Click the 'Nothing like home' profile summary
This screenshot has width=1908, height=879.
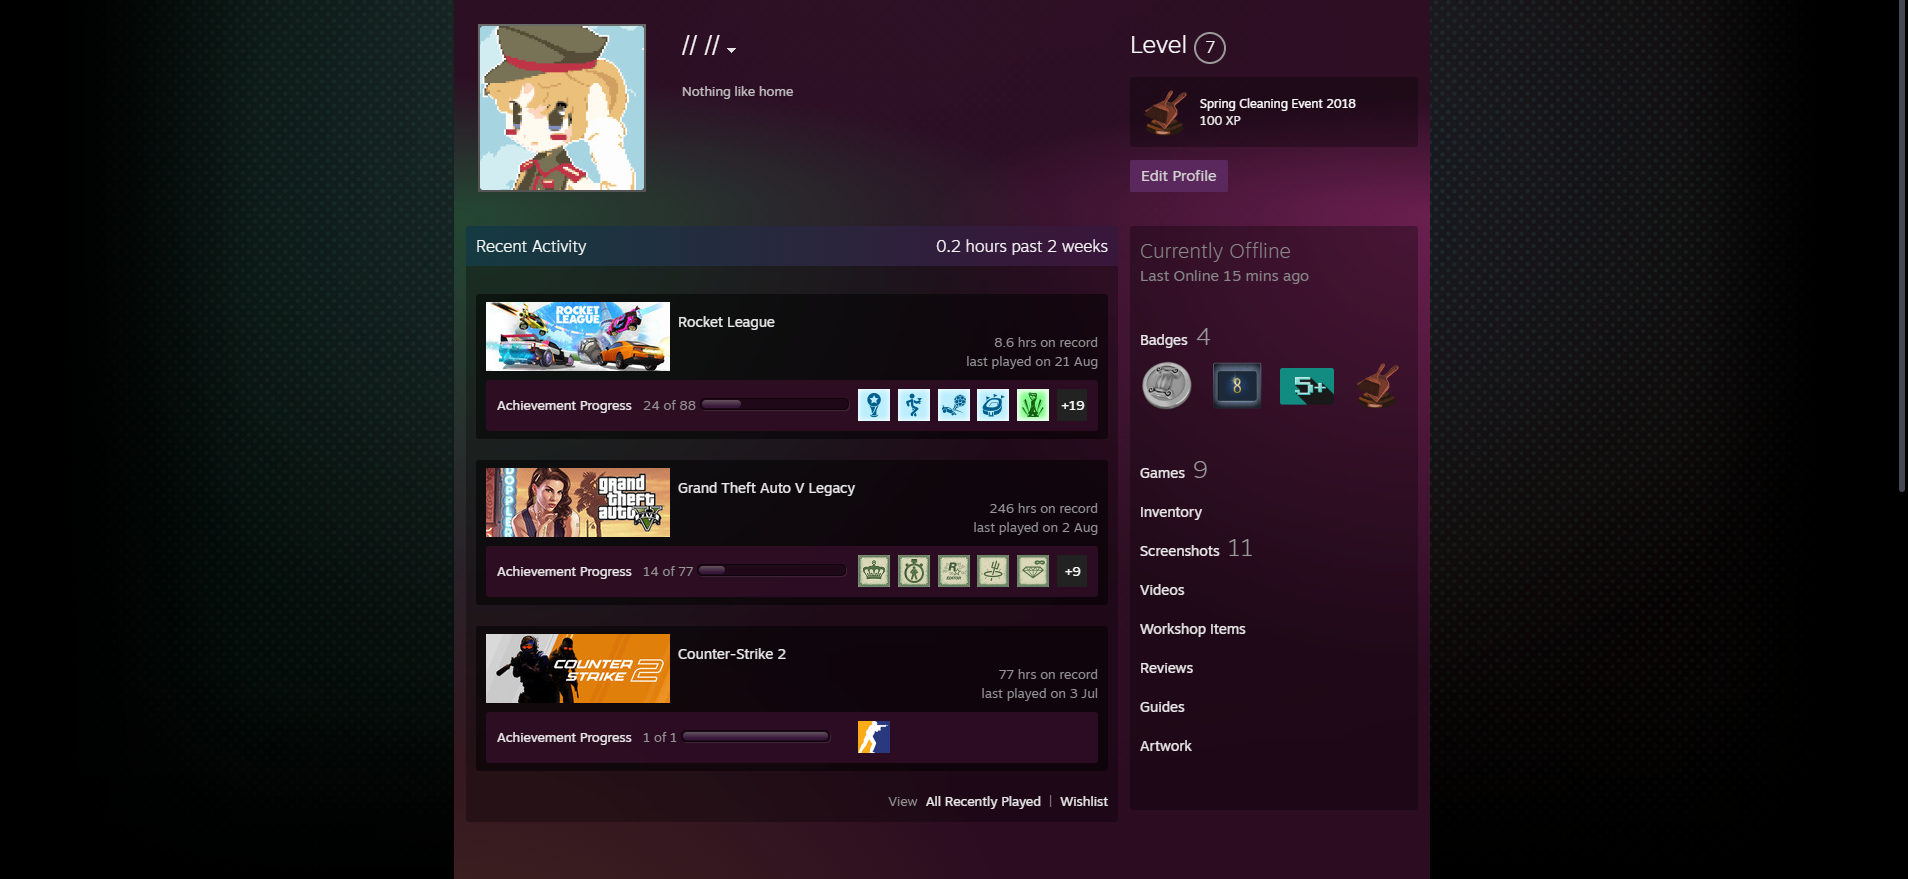(737, 92)
